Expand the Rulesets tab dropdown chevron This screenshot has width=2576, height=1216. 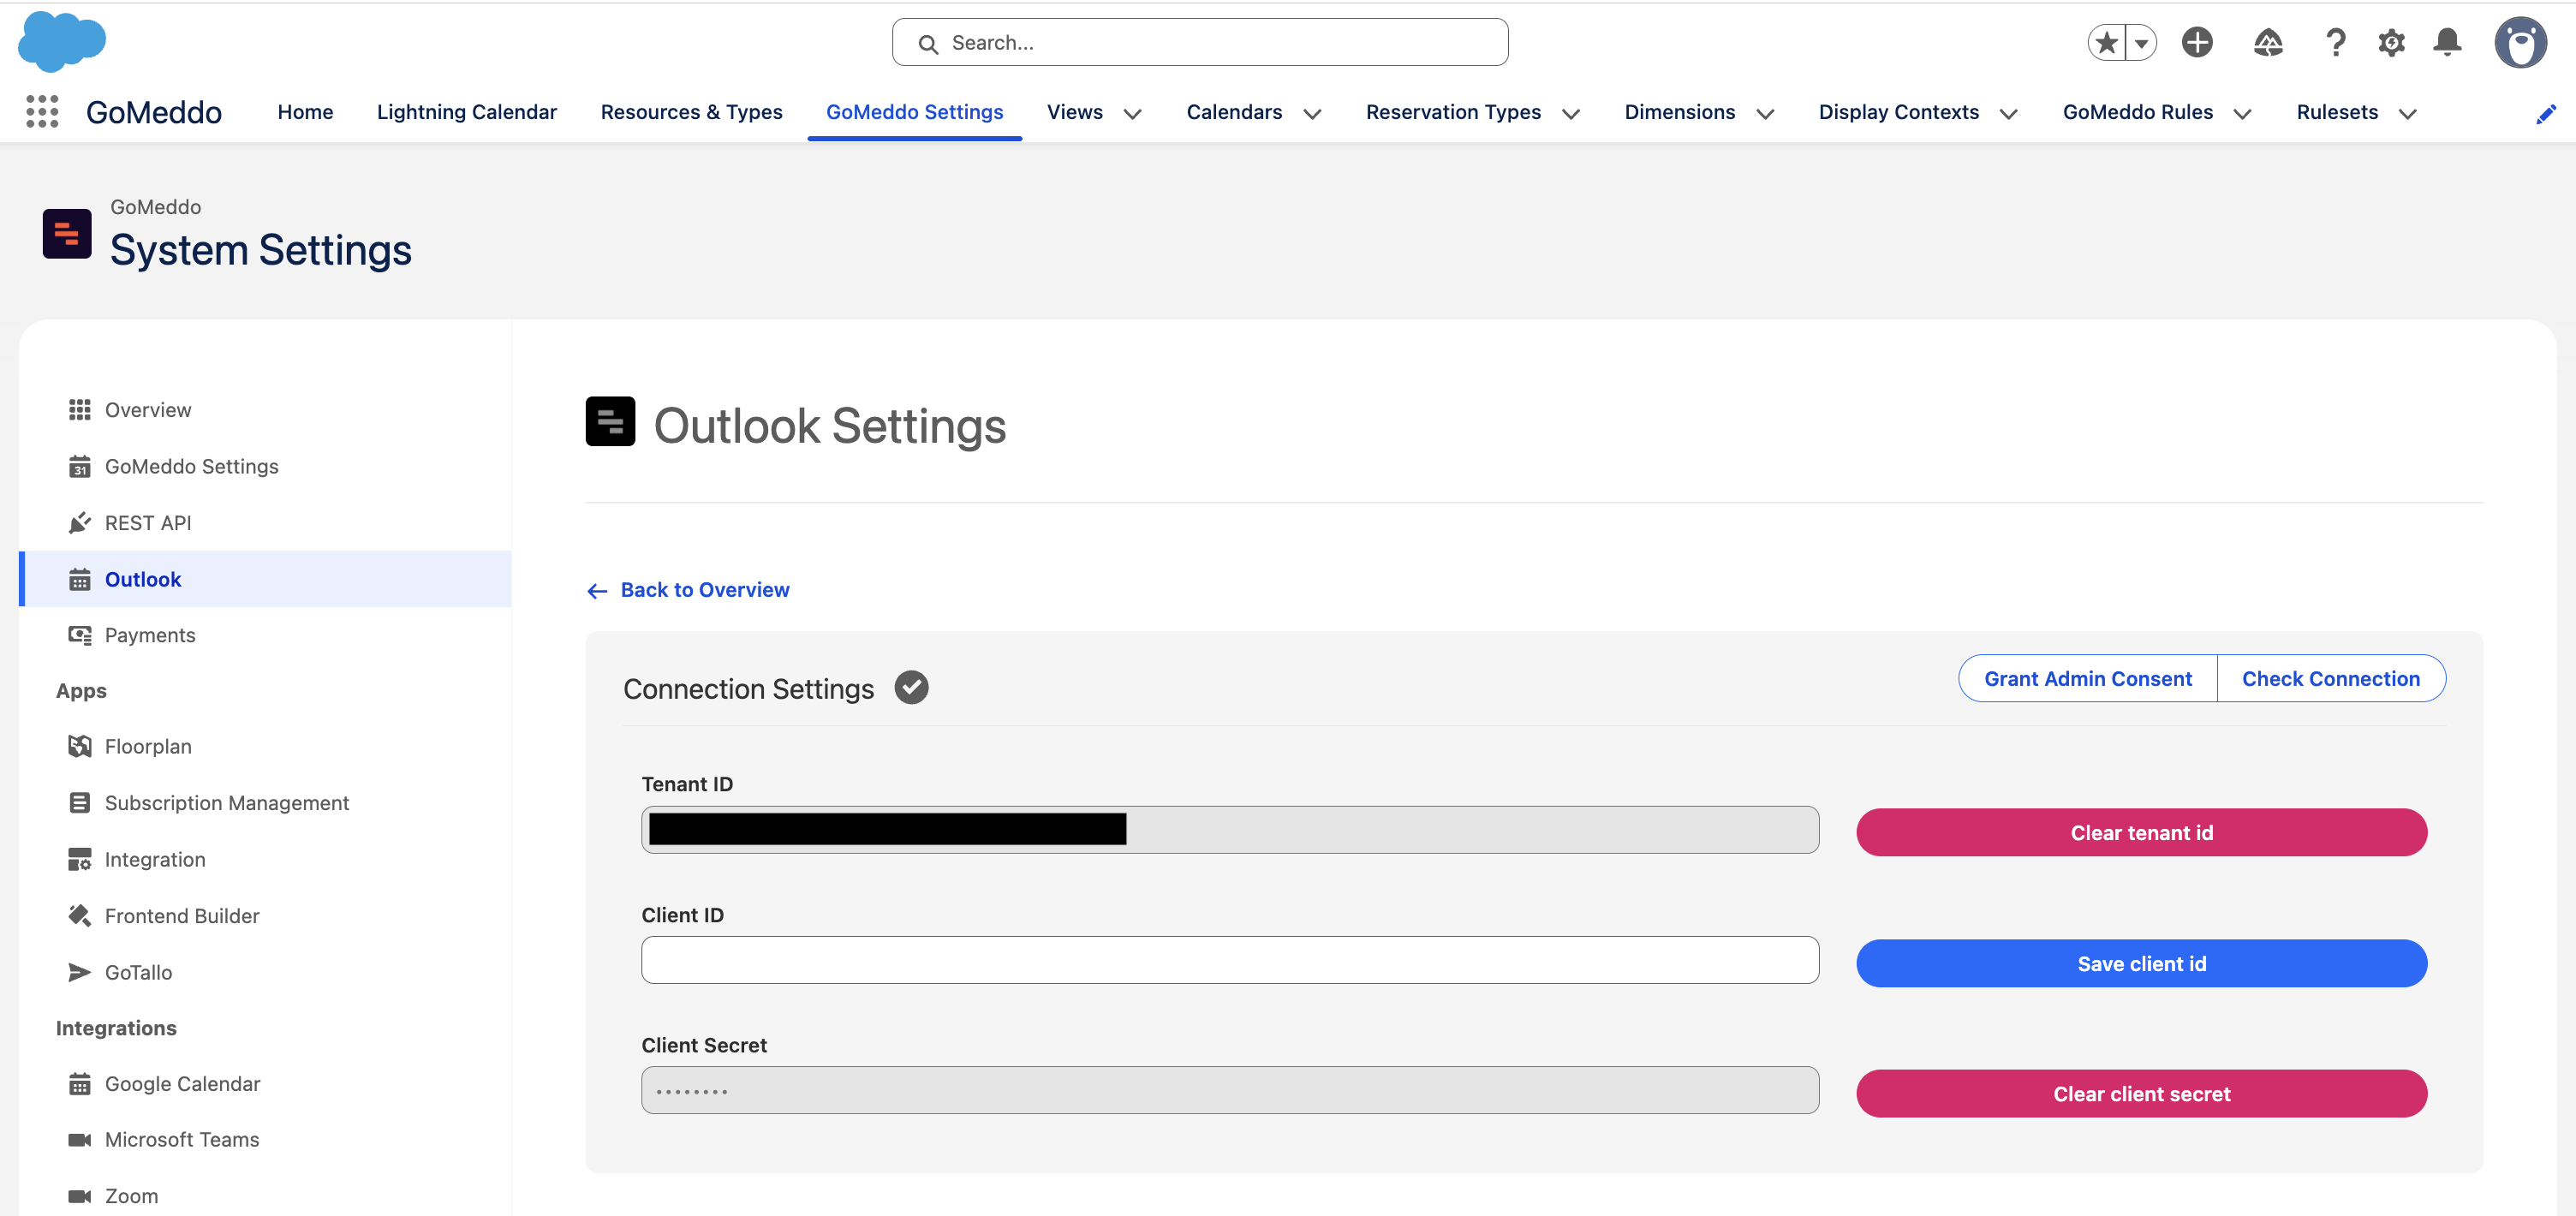pos(2408,114)
